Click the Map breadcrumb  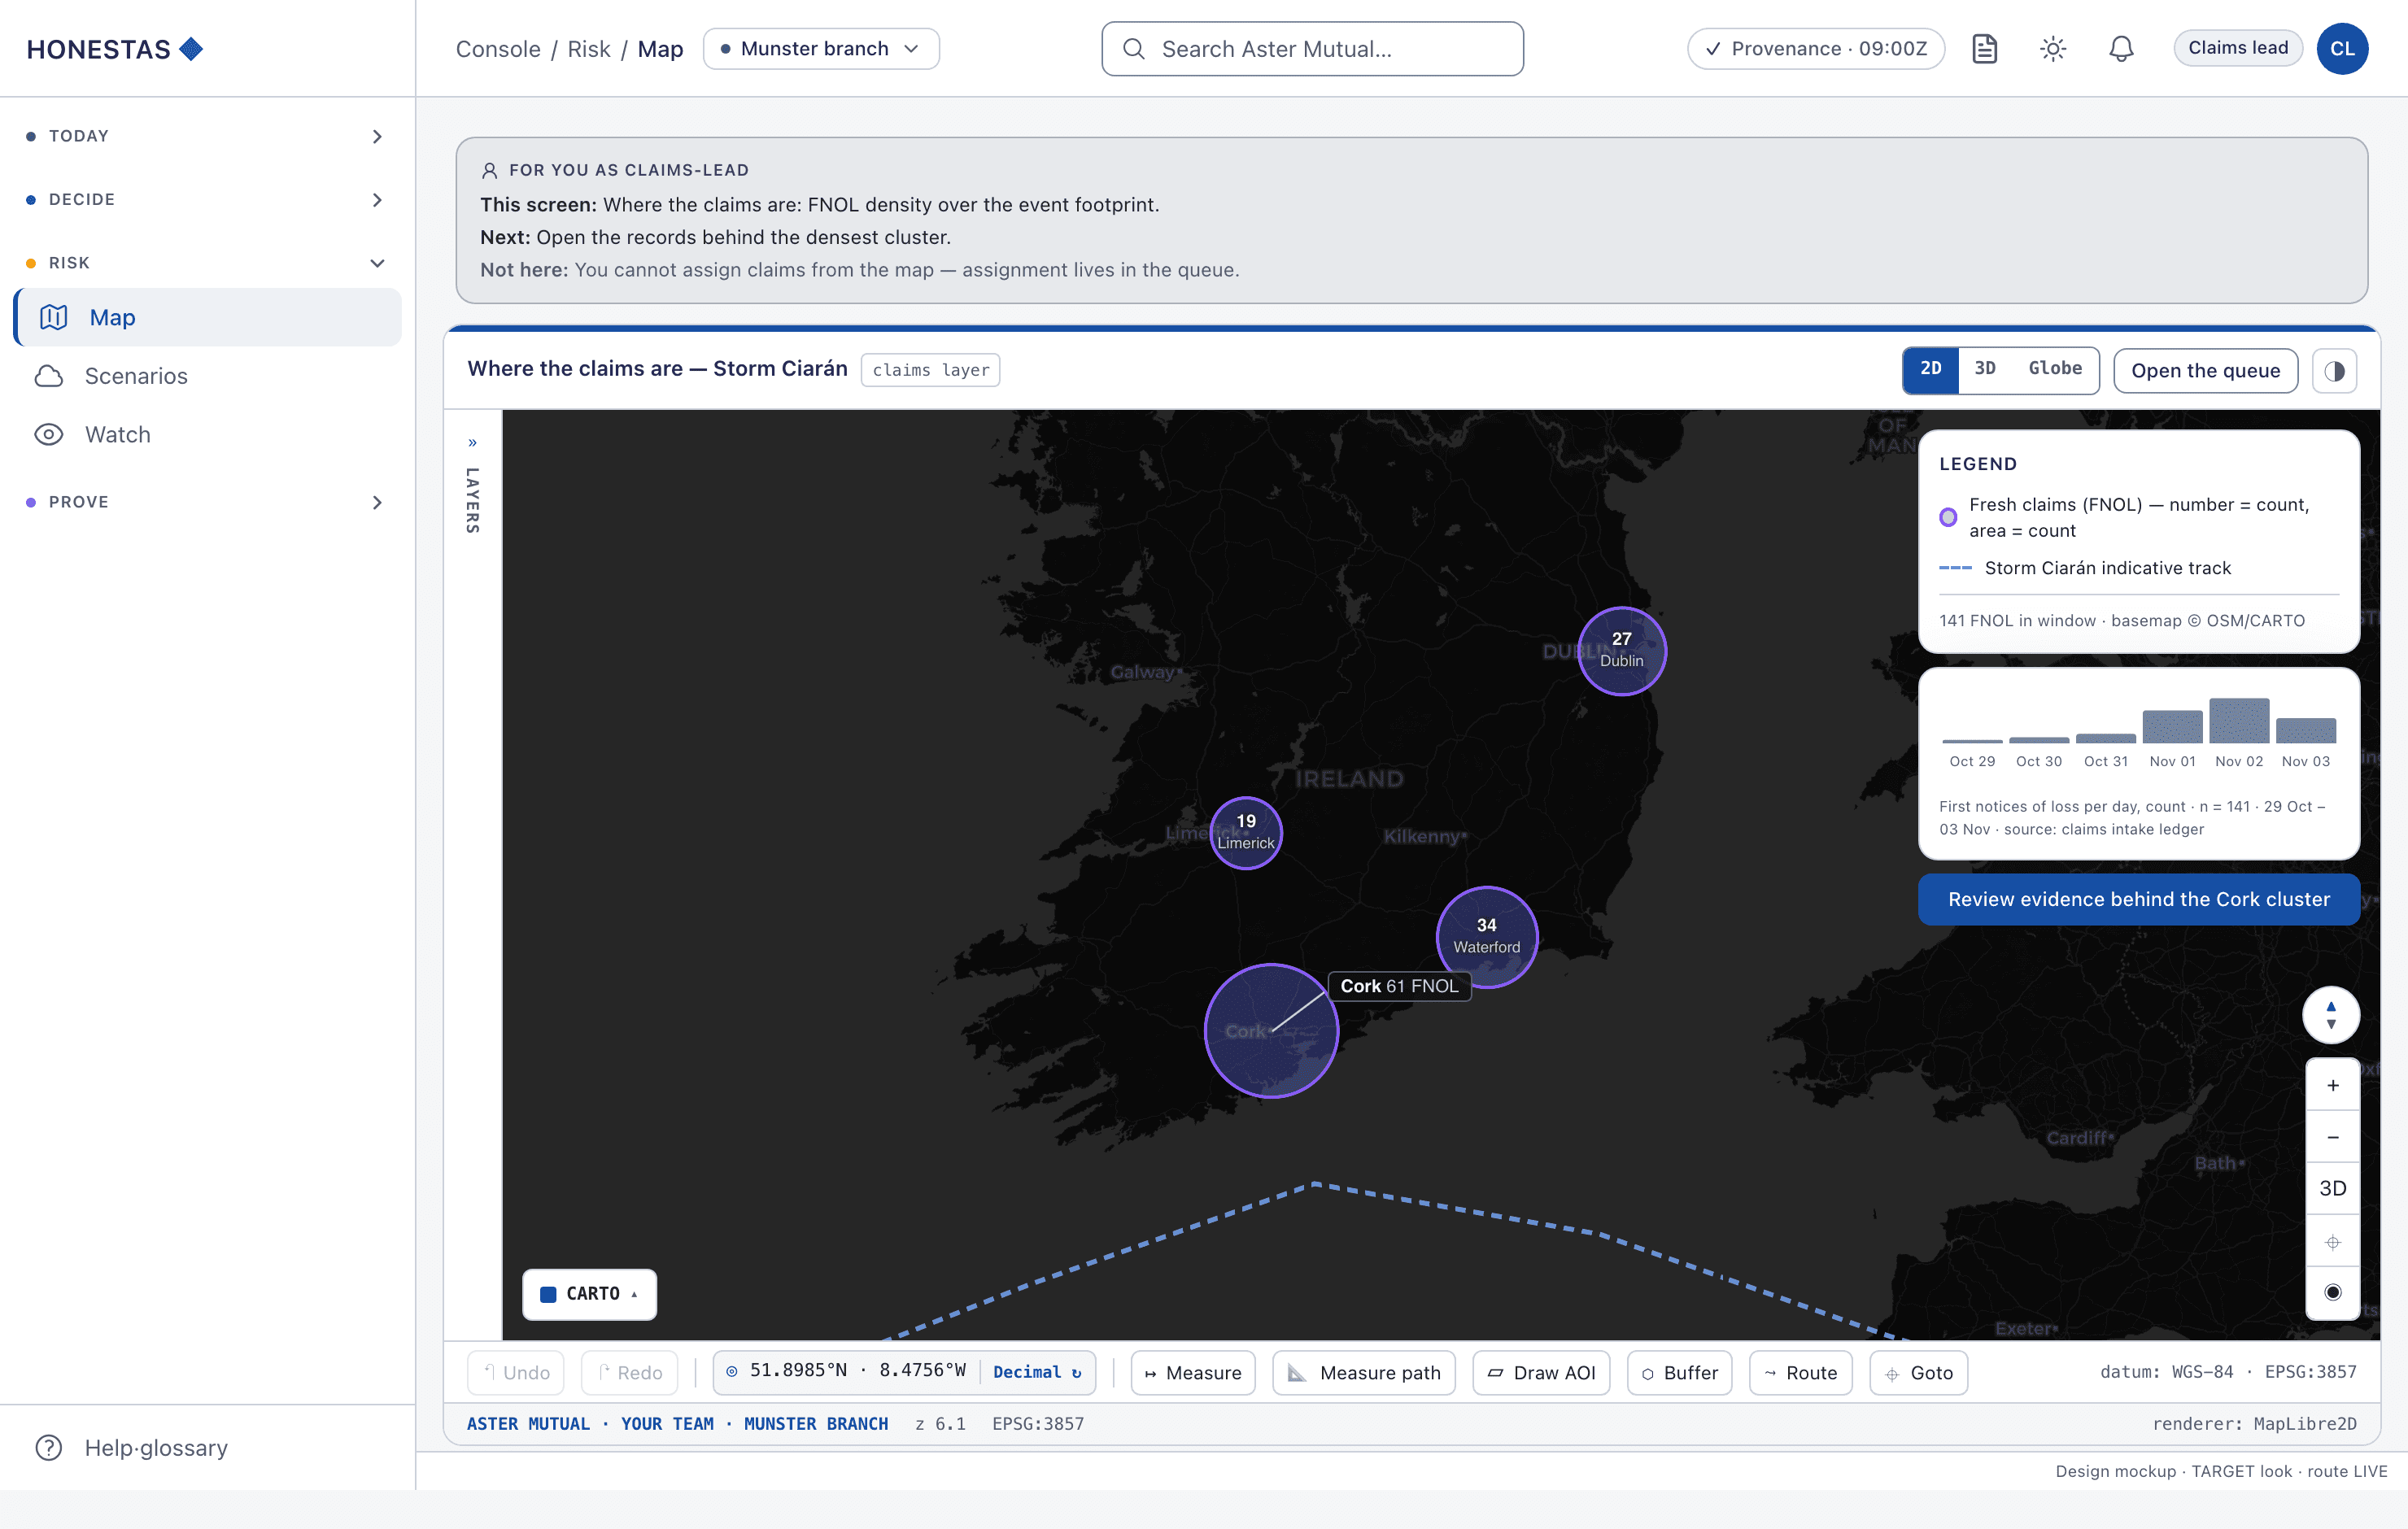660,49
